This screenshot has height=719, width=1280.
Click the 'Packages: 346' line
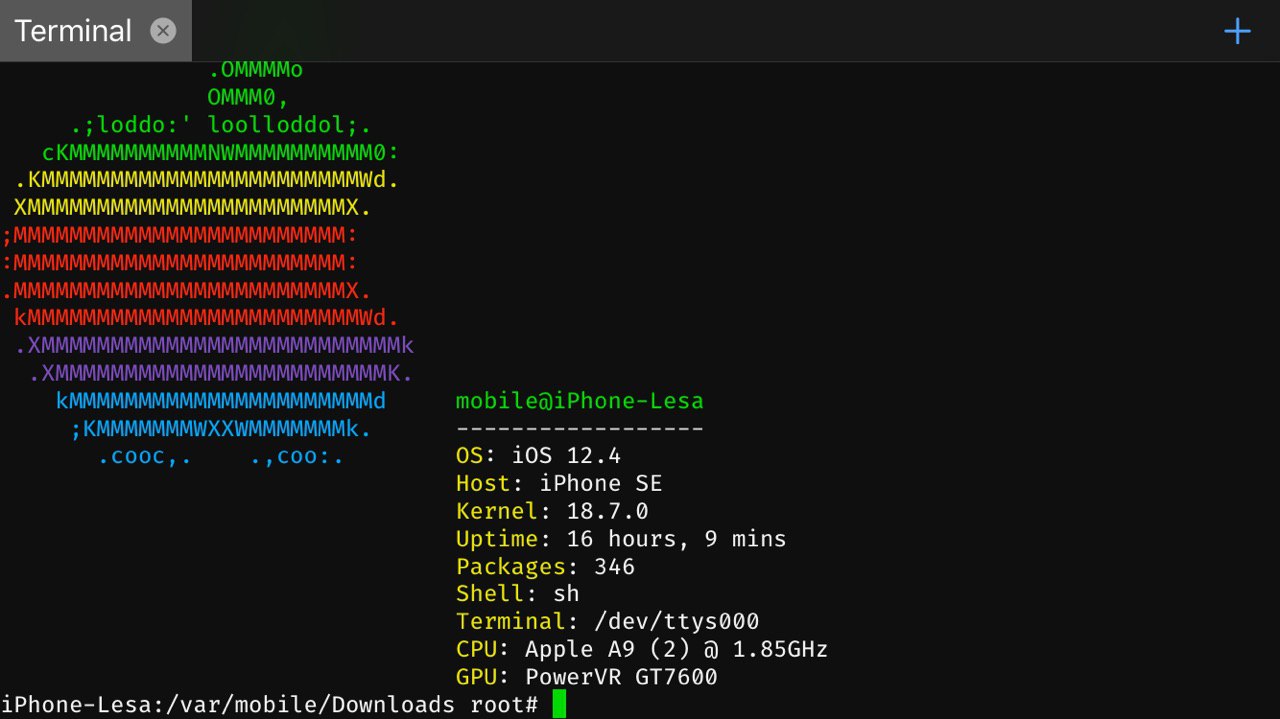545,567
